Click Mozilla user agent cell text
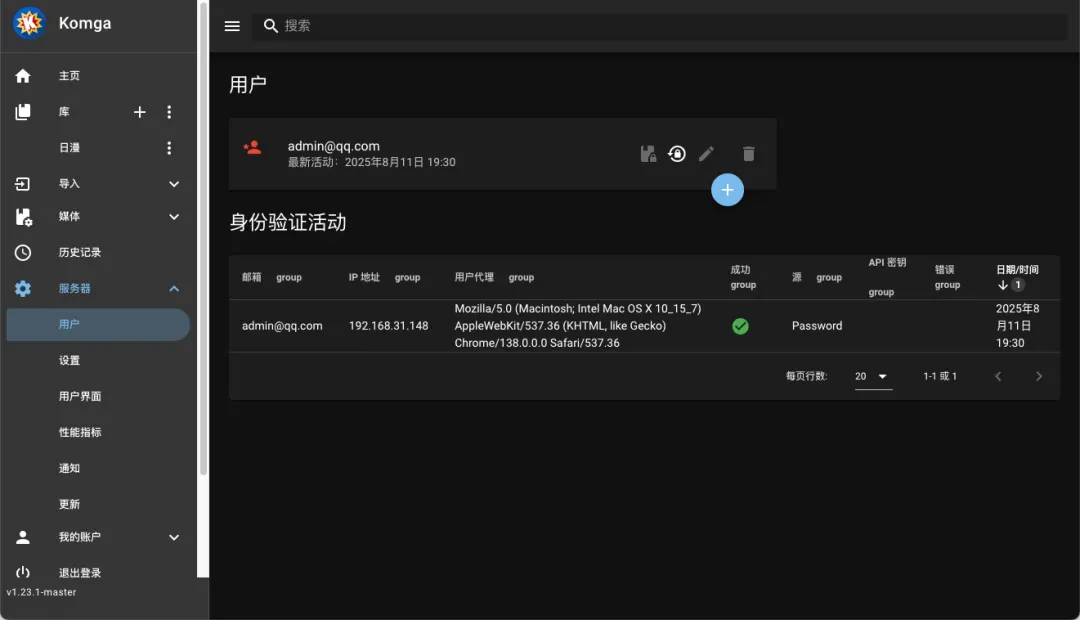1080x620 pixels. pos(578,326)
